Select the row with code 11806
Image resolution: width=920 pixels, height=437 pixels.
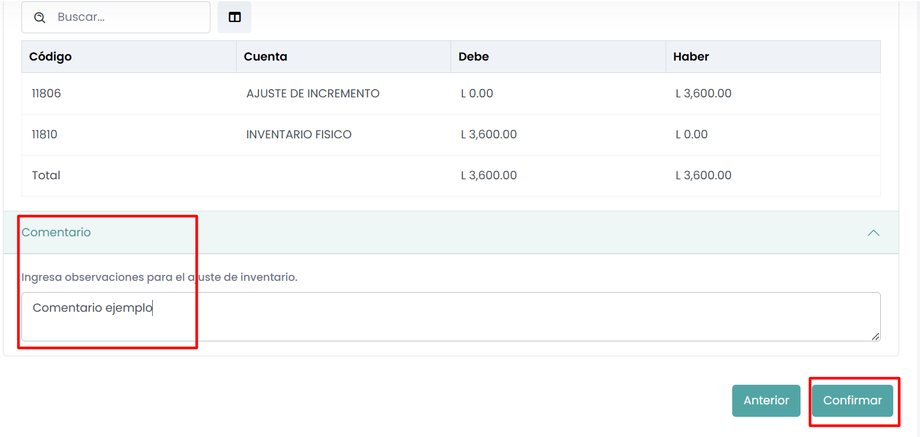click(x=47, y=94)
